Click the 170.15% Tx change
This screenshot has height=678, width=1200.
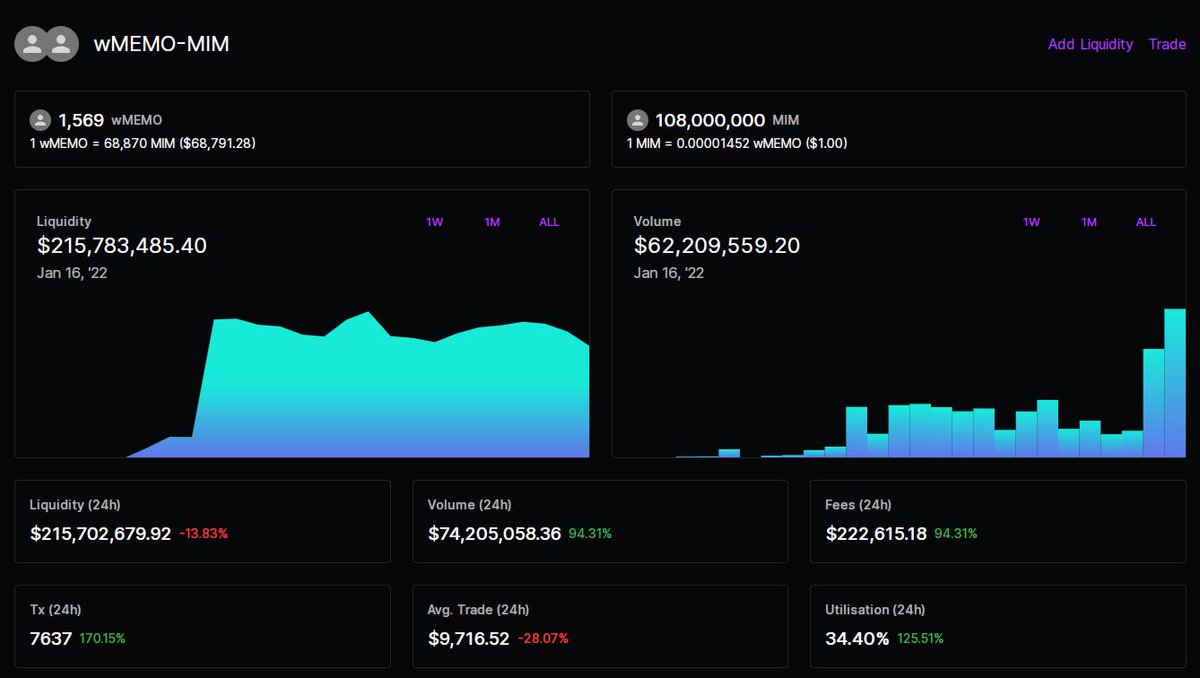tap(102, 638)
